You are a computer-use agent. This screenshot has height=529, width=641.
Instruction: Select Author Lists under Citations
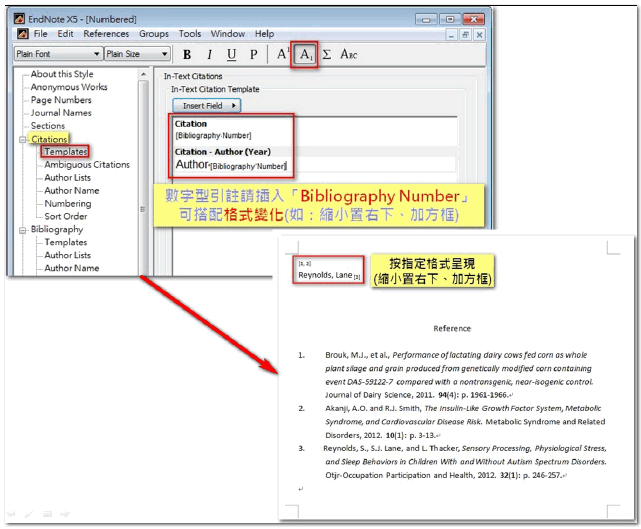click(x=67, y=178)
